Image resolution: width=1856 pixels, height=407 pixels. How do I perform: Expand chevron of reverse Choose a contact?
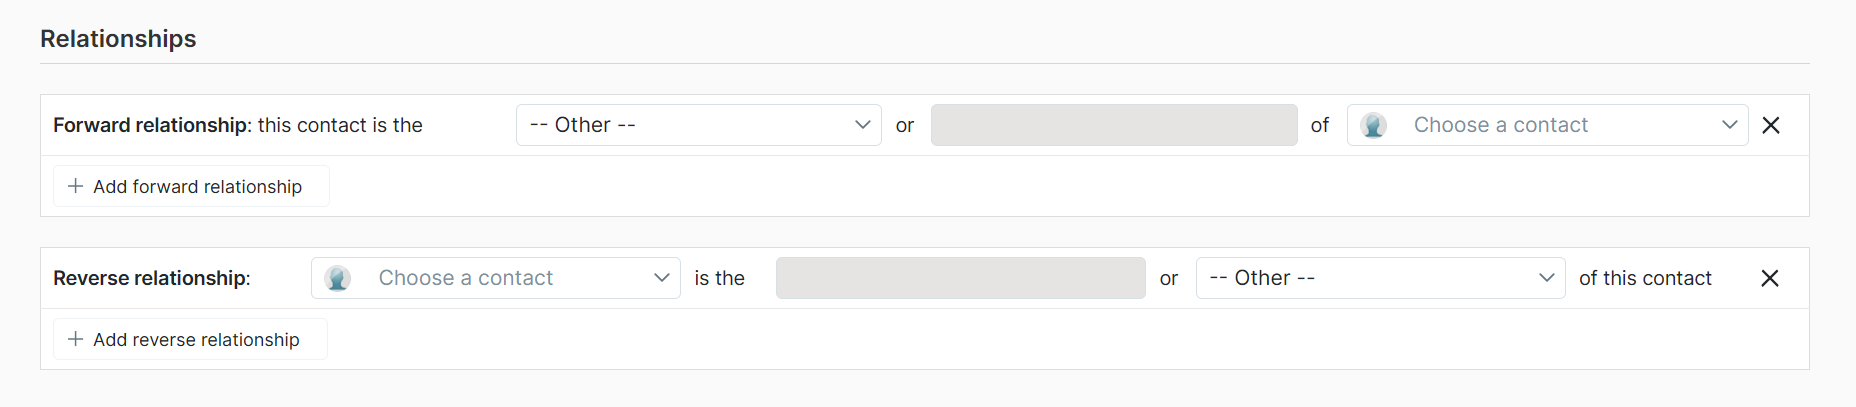[x=661, y=278]
